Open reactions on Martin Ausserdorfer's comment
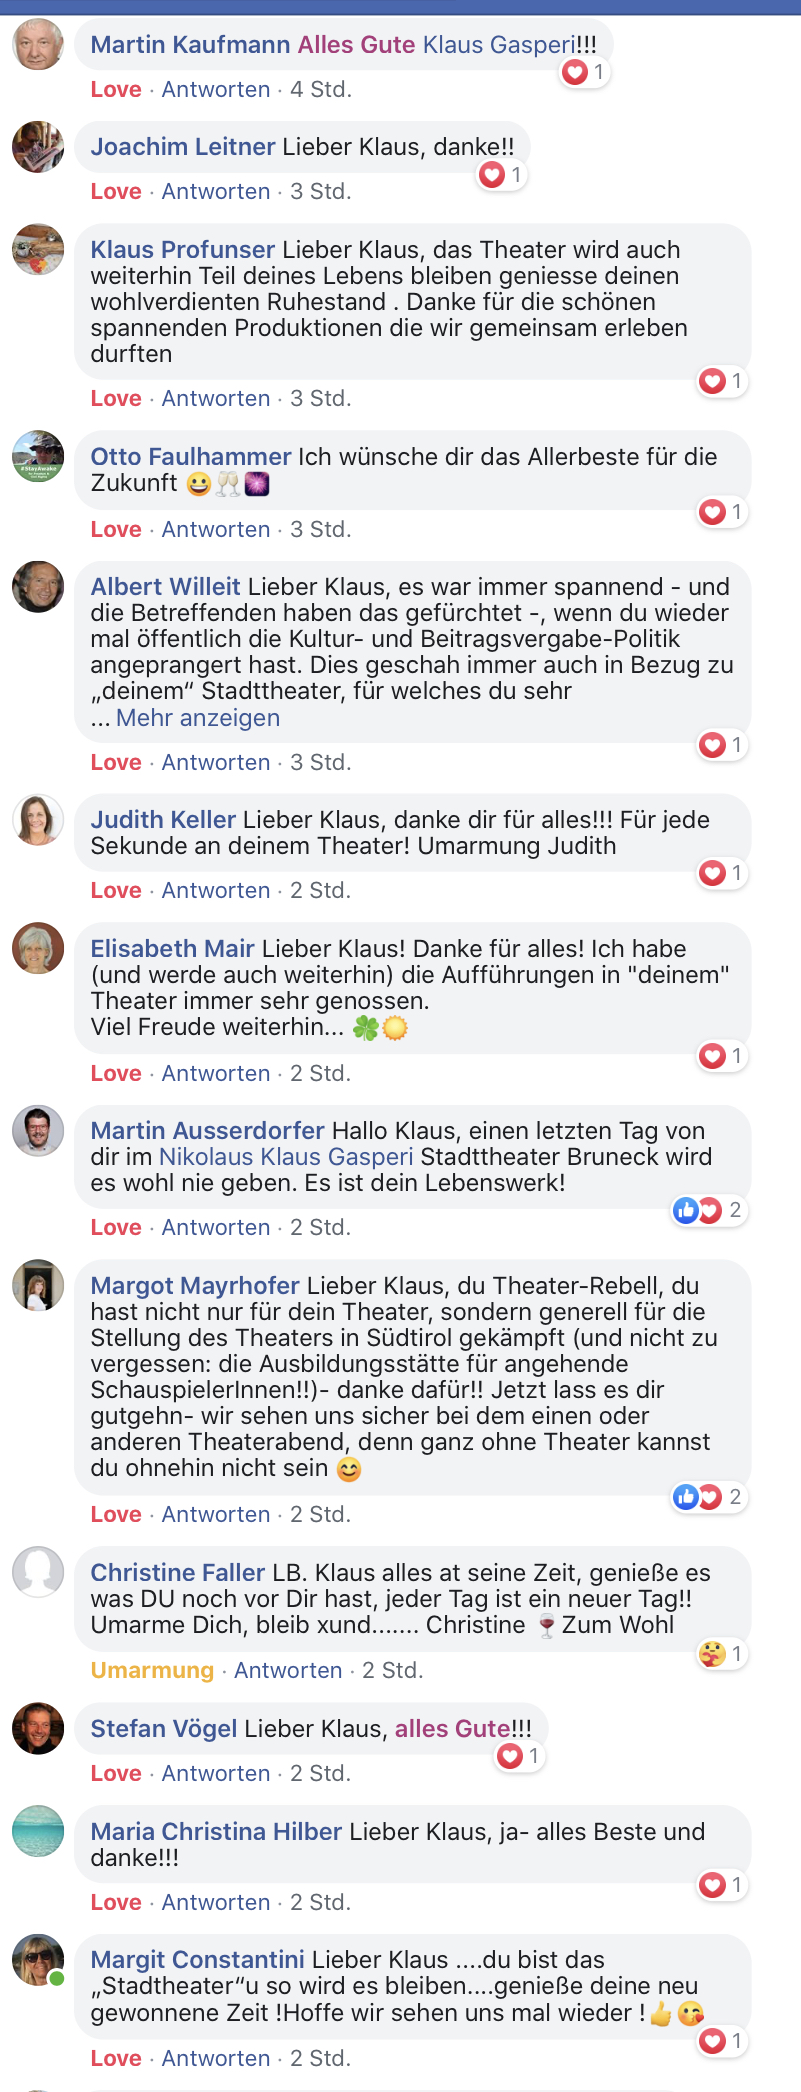 [708, 1211]
